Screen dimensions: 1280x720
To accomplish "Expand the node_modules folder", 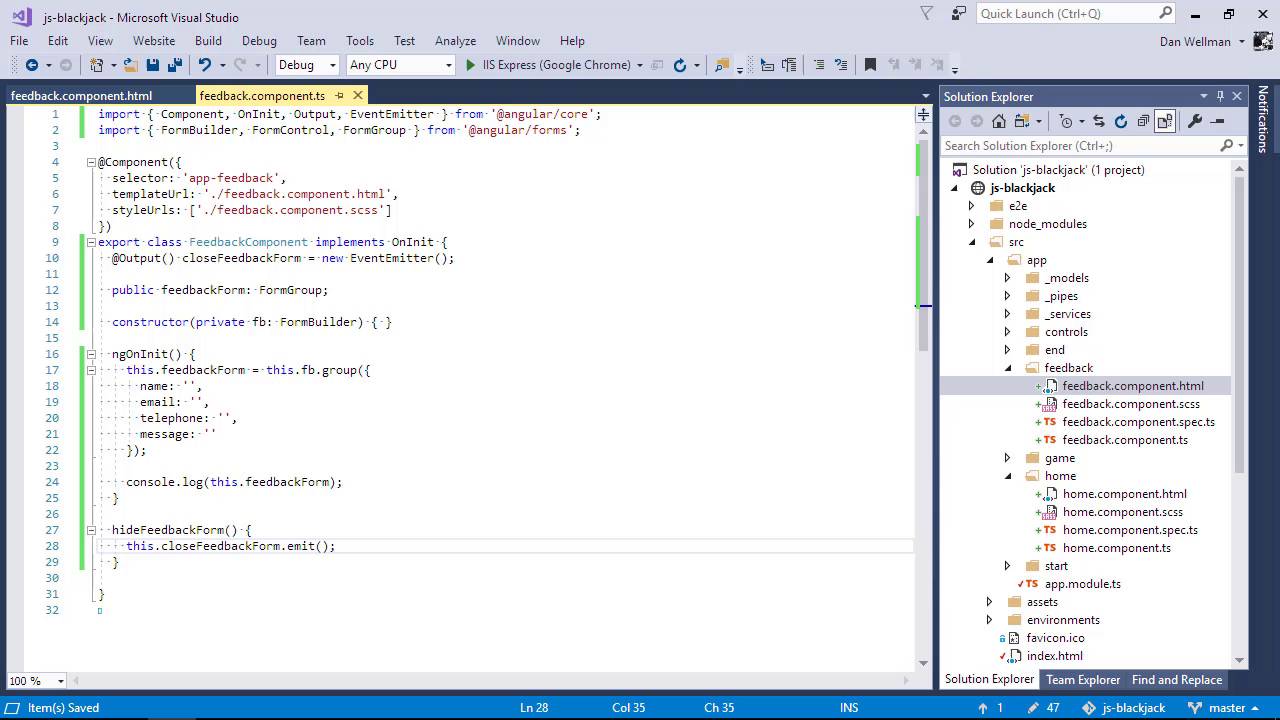I will point(971,224).
